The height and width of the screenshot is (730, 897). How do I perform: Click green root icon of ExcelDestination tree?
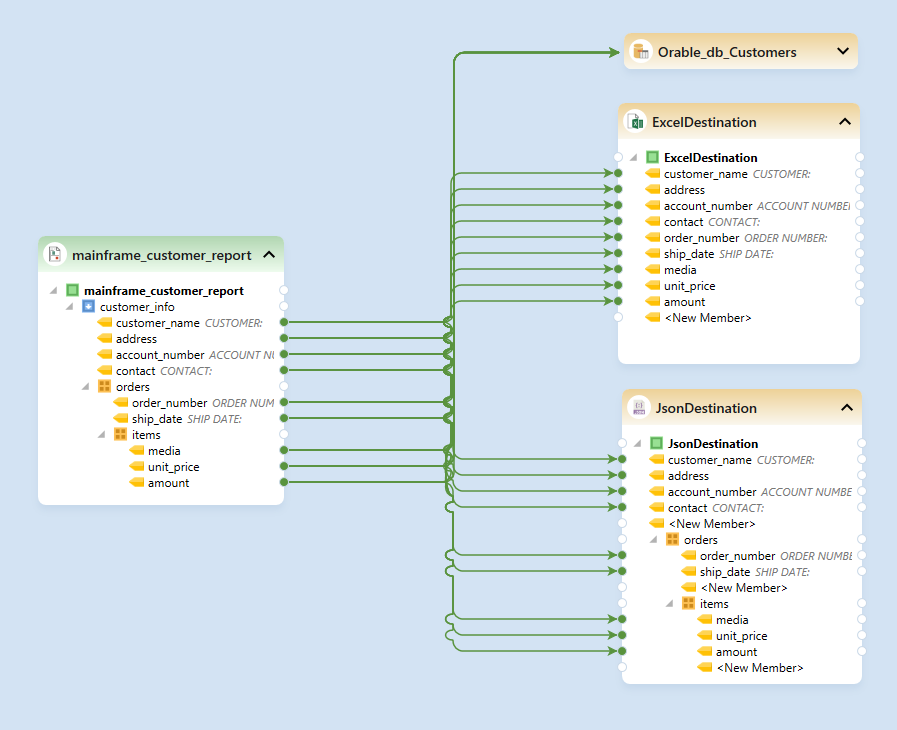pyautogui.click(x=652, y=157)
